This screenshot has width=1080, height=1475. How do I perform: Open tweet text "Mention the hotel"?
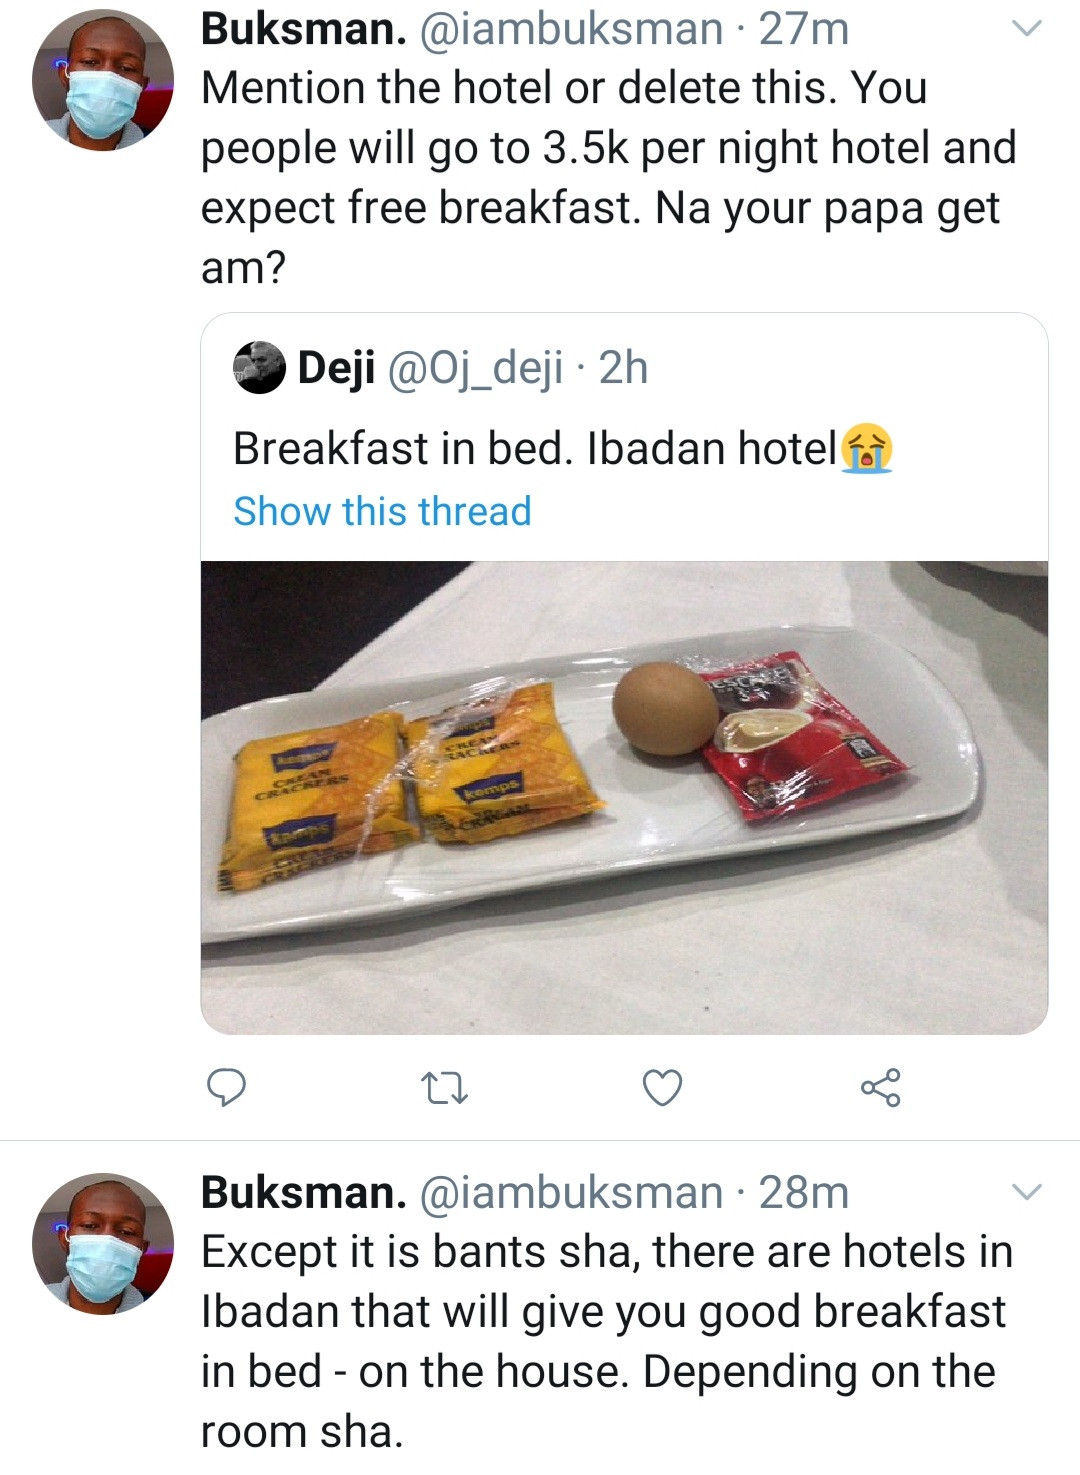pyautogui.click(x=608, y=148)
